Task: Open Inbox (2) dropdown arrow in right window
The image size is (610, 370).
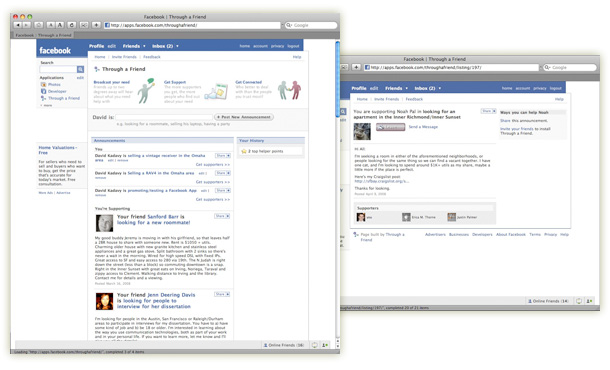Action: pyautogui.click(x=440, y=88)
